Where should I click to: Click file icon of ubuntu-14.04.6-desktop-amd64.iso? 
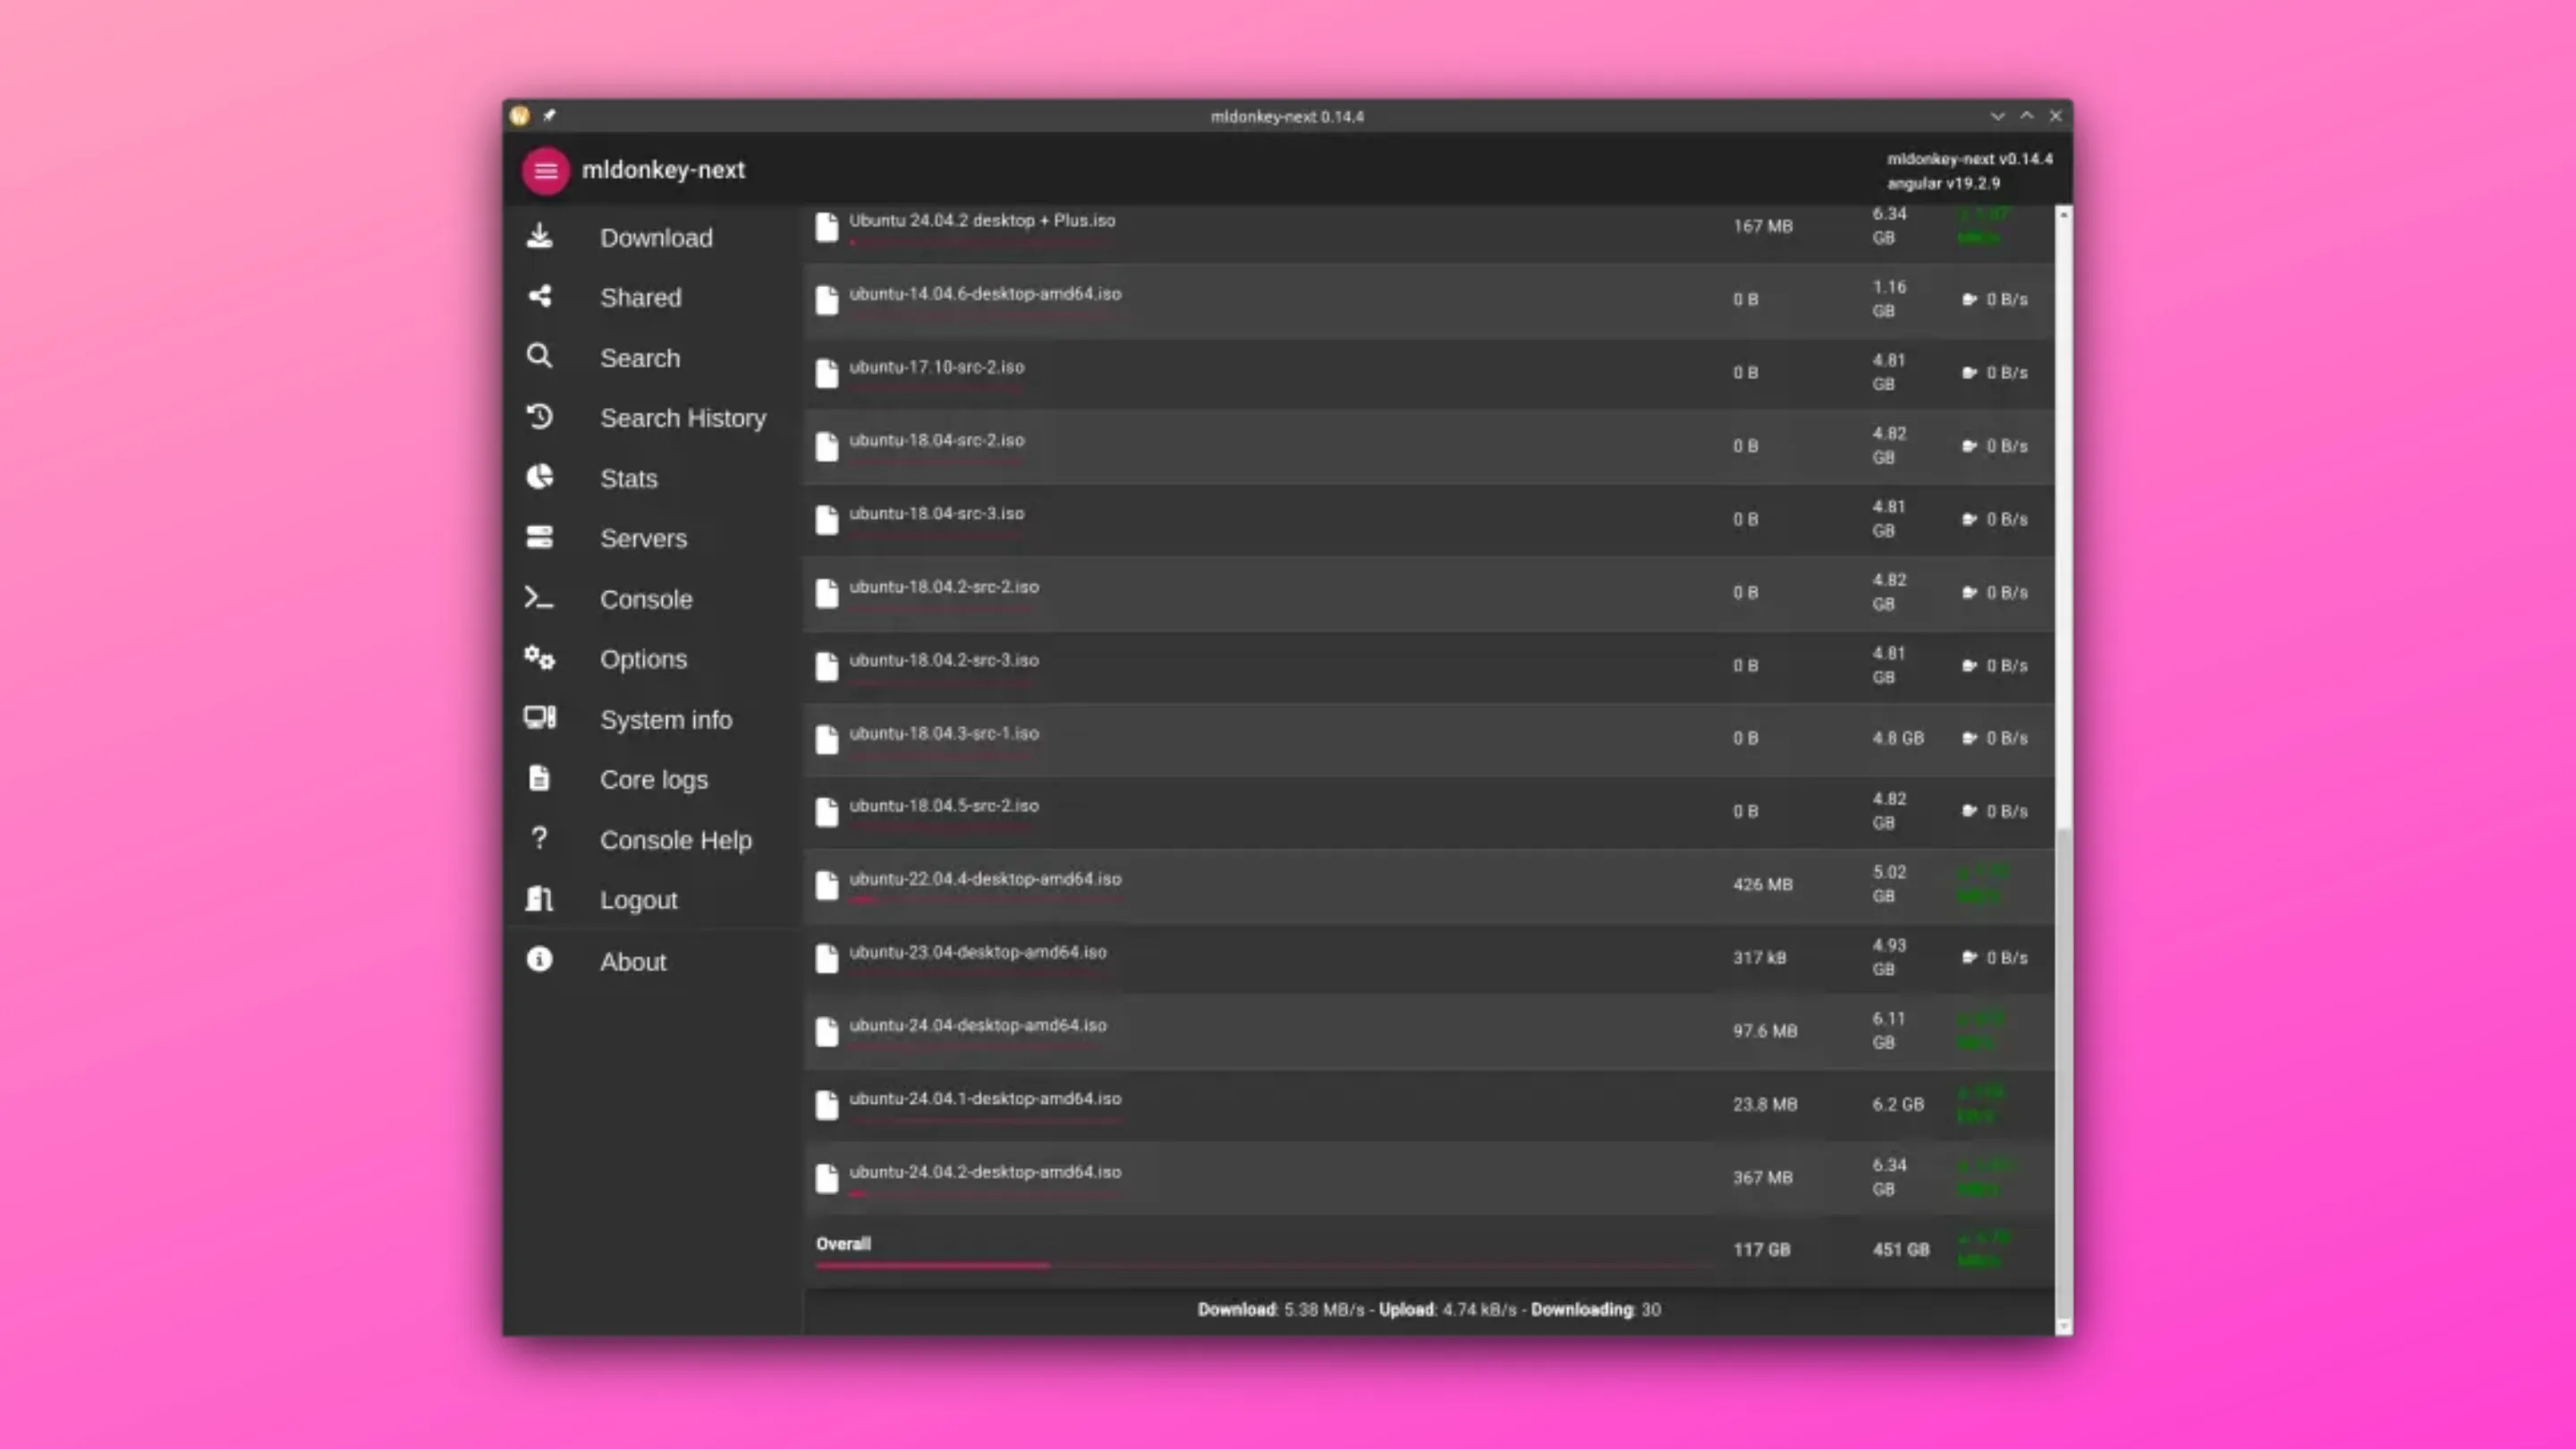click(x=826, y=300)
